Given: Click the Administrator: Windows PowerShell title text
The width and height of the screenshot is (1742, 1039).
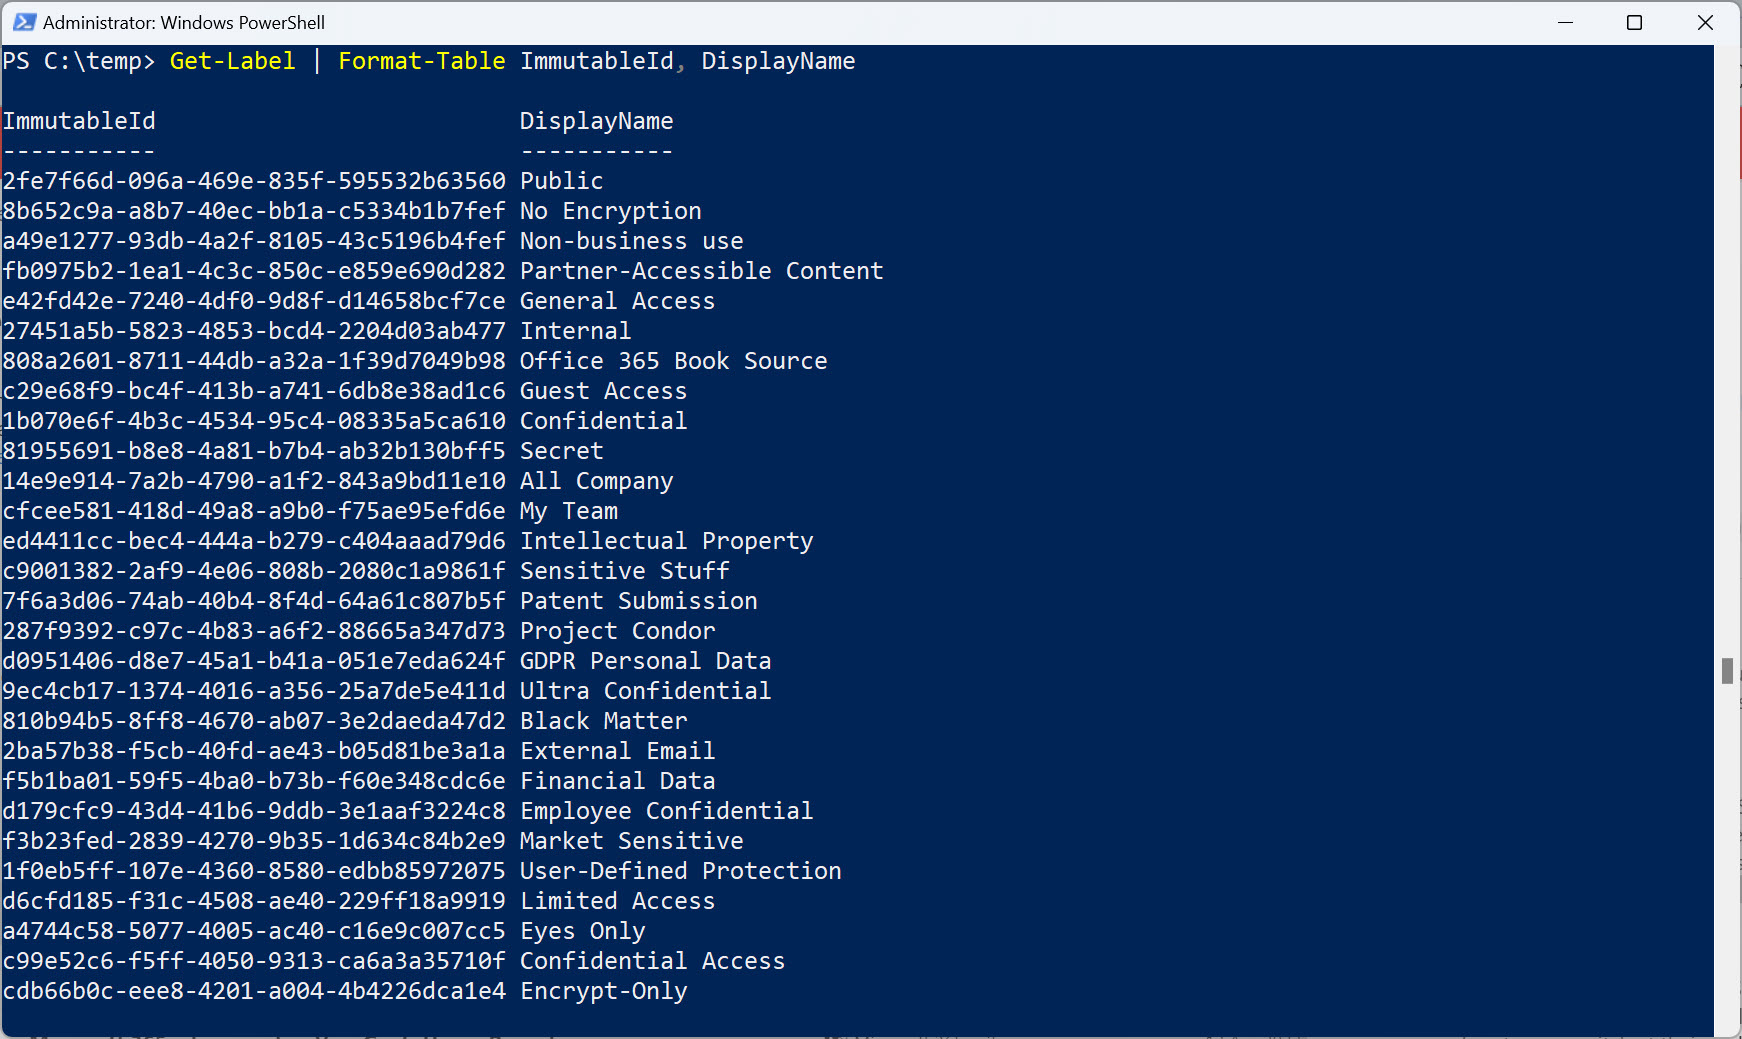Looking at the screenshot, I should tap(184, 22).
